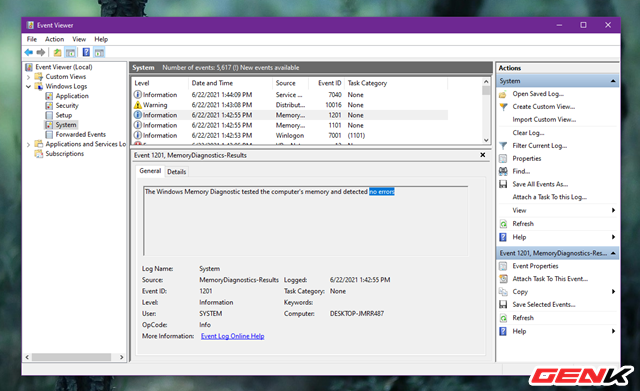Click Import Custom View action
640x391 pixels.
coord(544,120)
